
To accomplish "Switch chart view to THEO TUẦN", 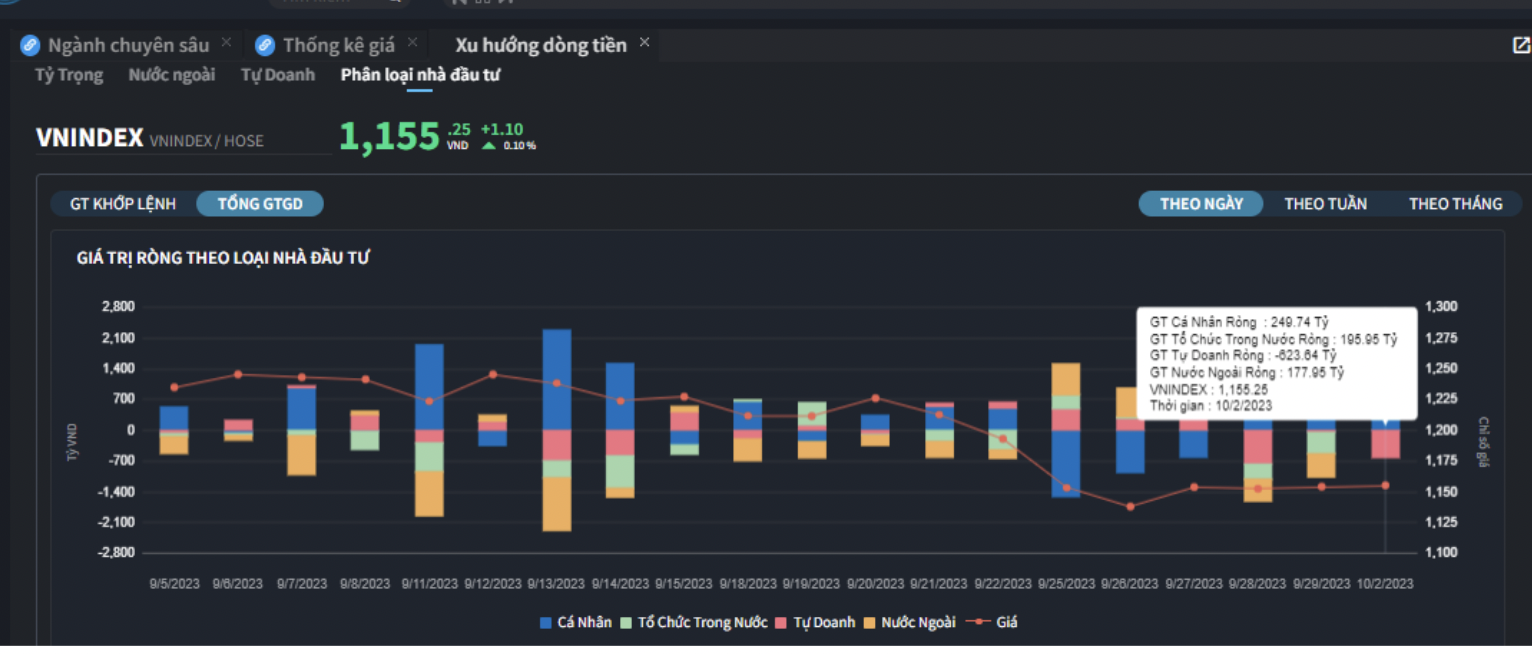I will (x=1325, y=204).
